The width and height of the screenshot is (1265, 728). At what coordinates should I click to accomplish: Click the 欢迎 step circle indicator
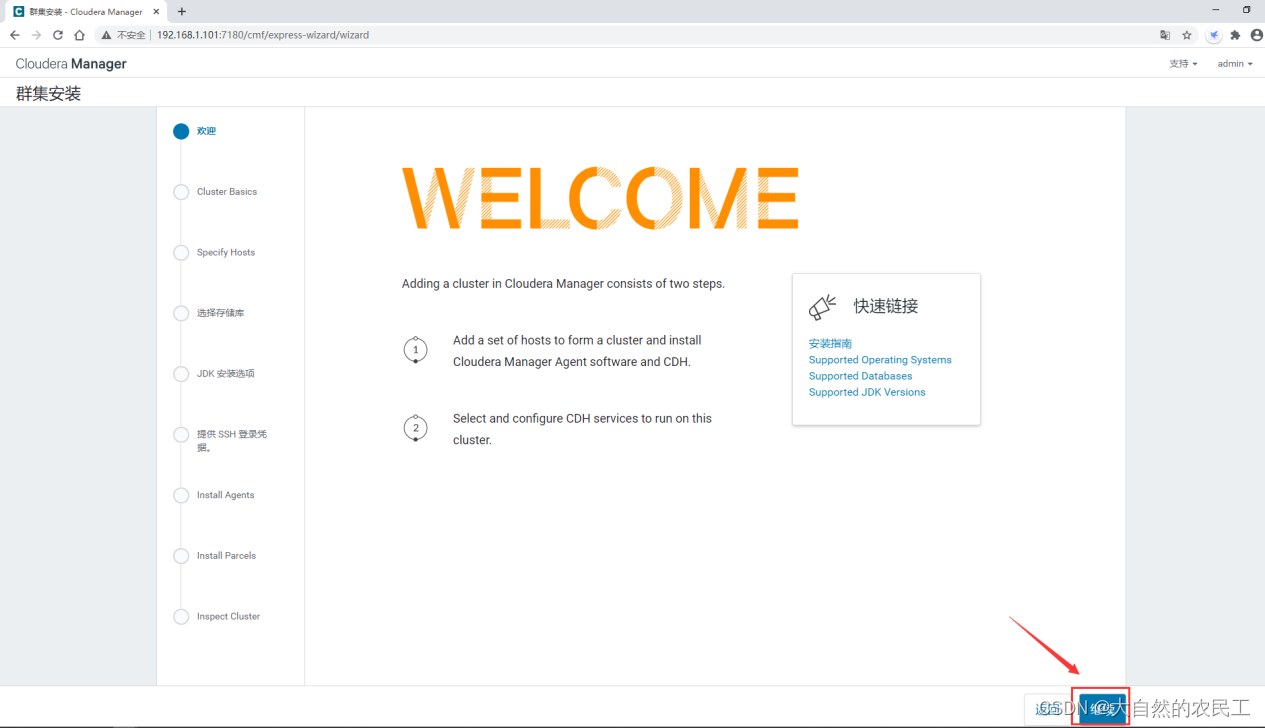click(x=181, y=131)
